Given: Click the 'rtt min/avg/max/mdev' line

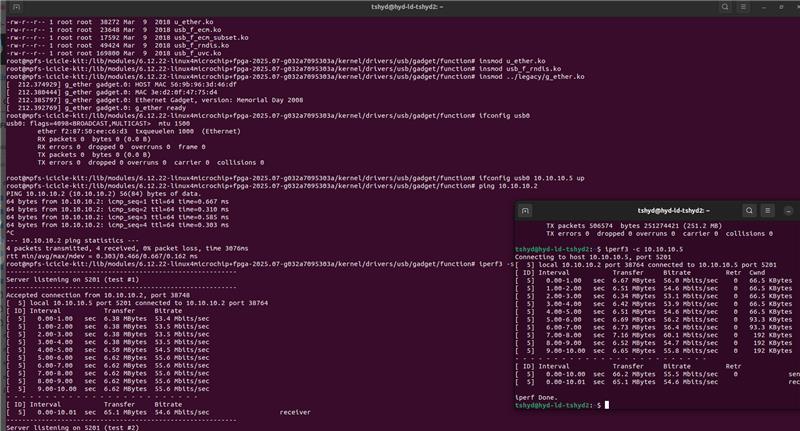Looking at the screenshot, I should 102,256.
